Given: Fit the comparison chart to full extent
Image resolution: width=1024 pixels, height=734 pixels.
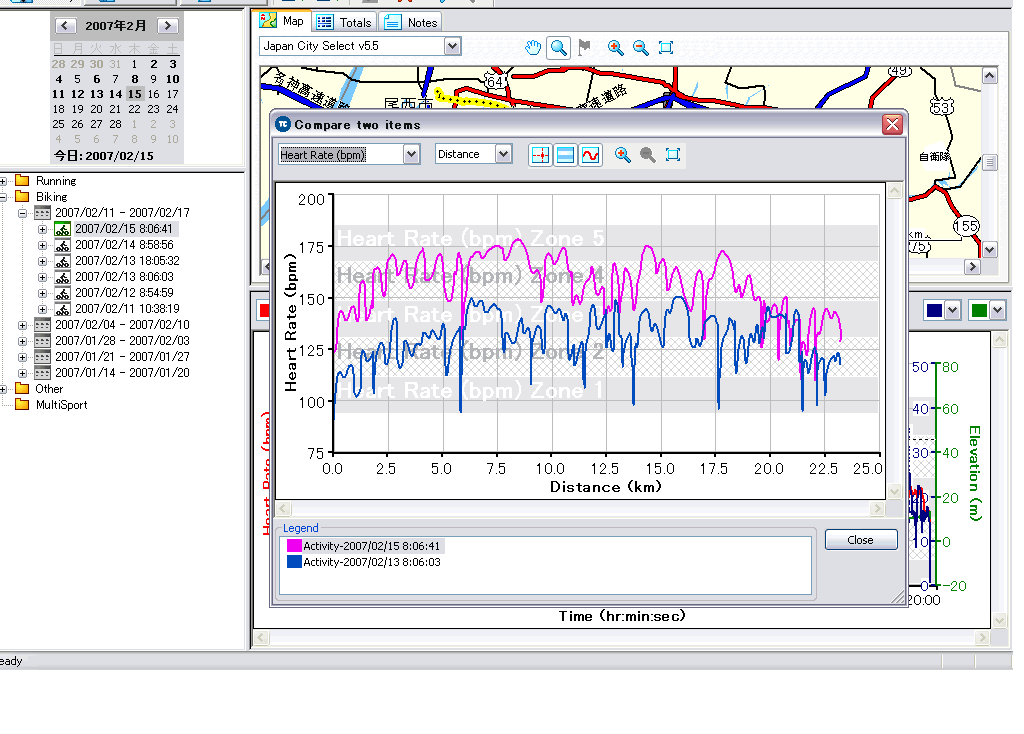Looking at the screenshot, I should (x=673, y=155).
